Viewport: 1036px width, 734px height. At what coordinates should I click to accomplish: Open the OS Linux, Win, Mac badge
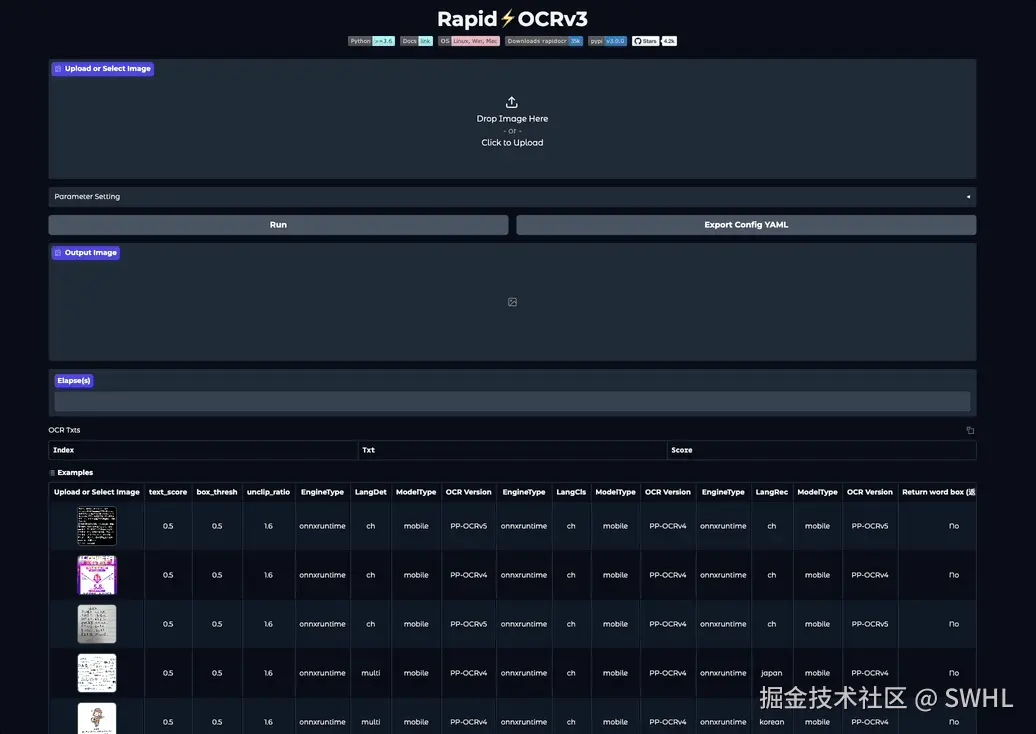[468, 41]
